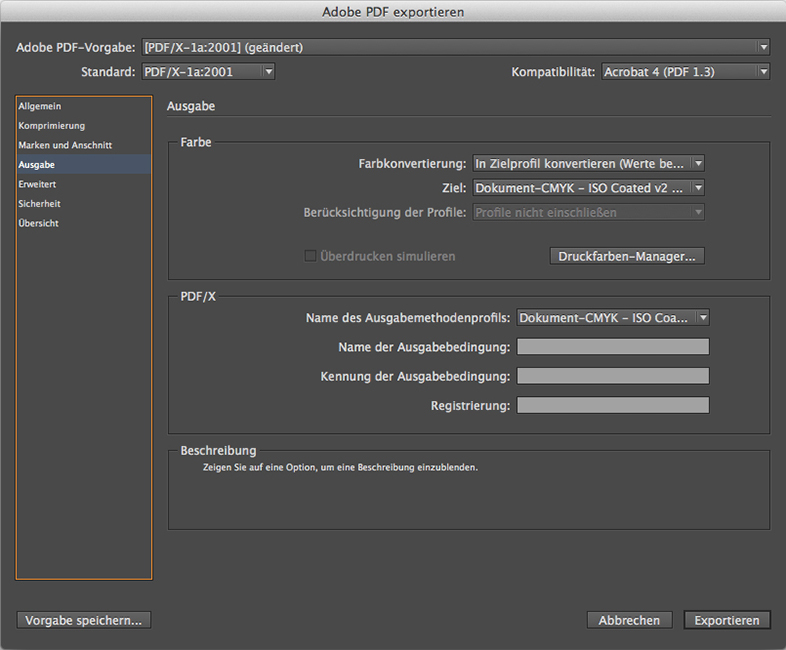Open the Ziel Dokument-CMYK dropdown
786x650 pixels.
[x=588, y=188]
